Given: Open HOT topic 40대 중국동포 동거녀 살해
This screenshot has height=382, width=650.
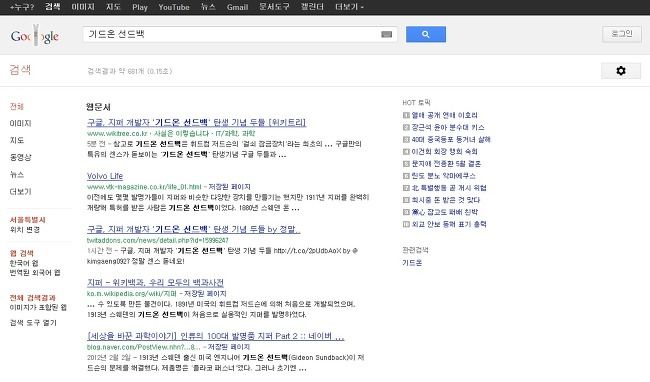Looking at the screenshot, I should pyautogui.click(x=451, y=139).
